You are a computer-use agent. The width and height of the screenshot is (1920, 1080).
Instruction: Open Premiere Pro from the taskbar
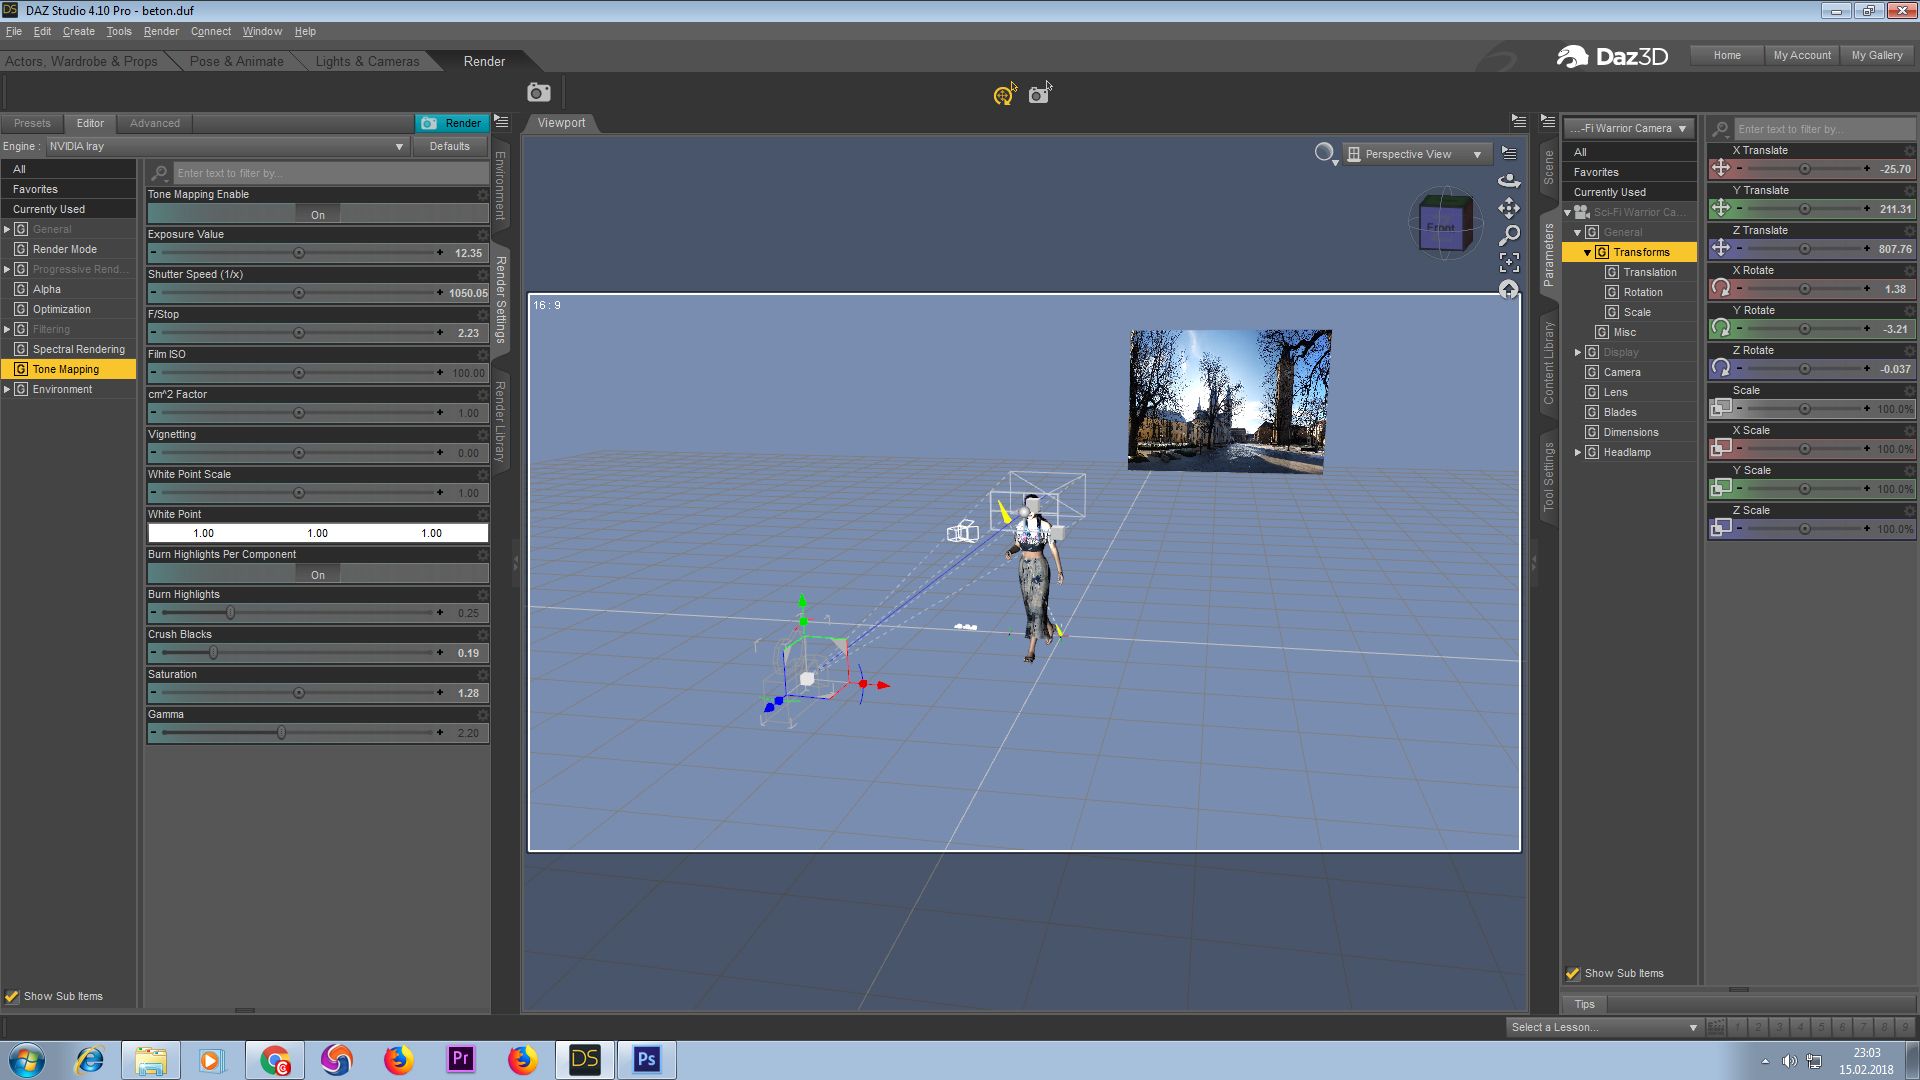tap(460, 1059)
